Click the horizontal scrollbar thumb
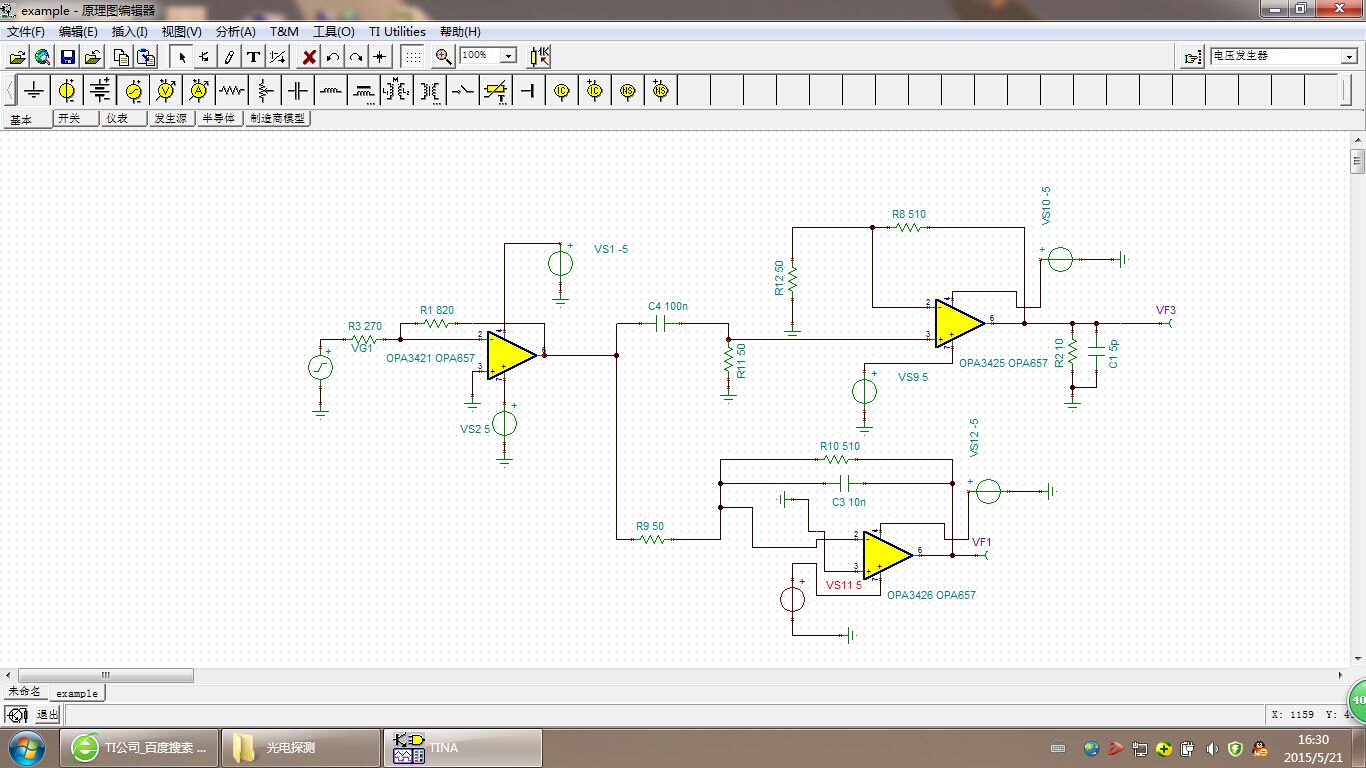The width and height of the screenshot is (1366, 768). pyautogui.click(x=105, y=676)
